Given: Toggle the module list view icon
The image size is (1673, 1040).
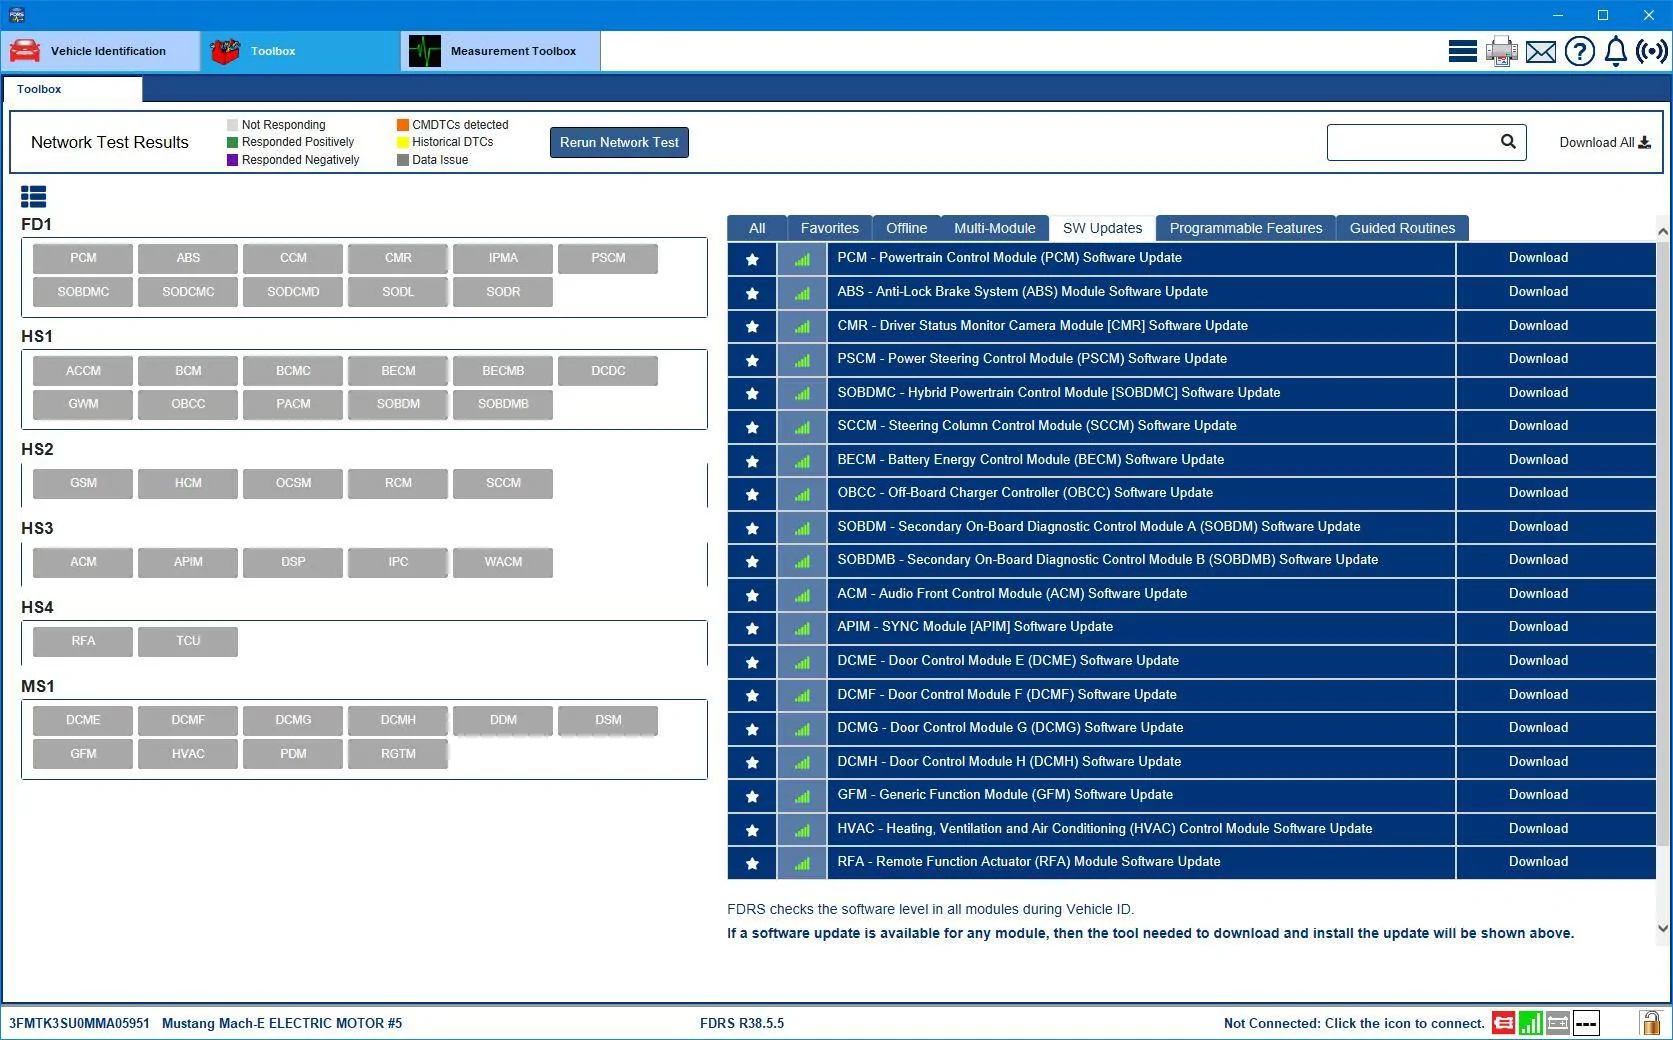Looking at the screenshot, I should (x=33, y=196).
